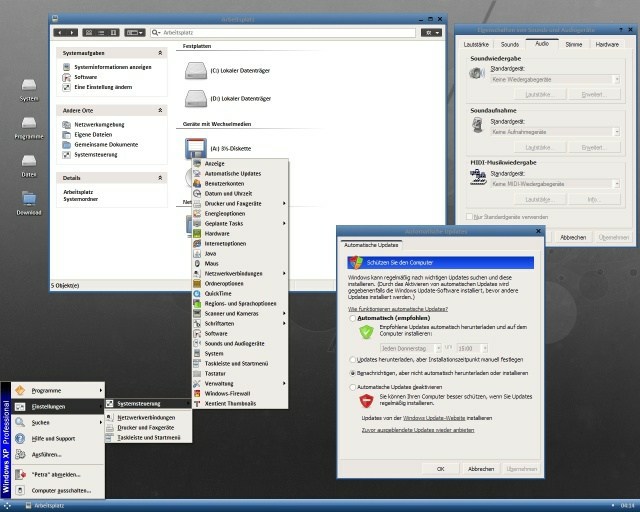Viewport: 640px width, 512px height.
Task: Select Benachrichtigen, aber nicht automatisch herunterladen option
Action: [x=353, y=373]
